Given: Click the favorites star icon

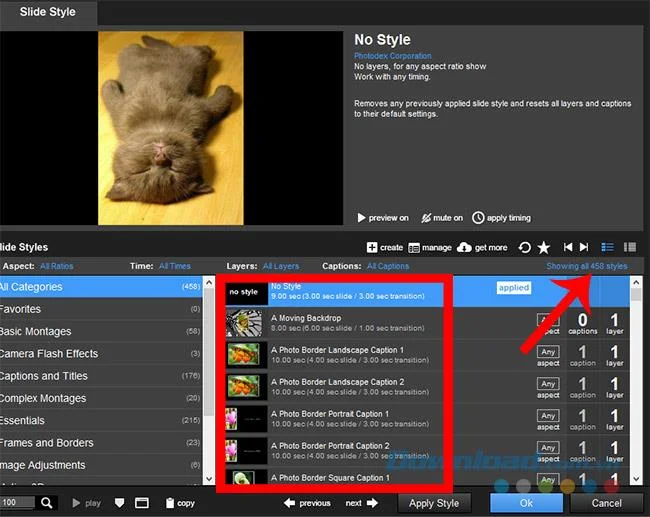Looking at the screenshot, I should click(544, 247).
